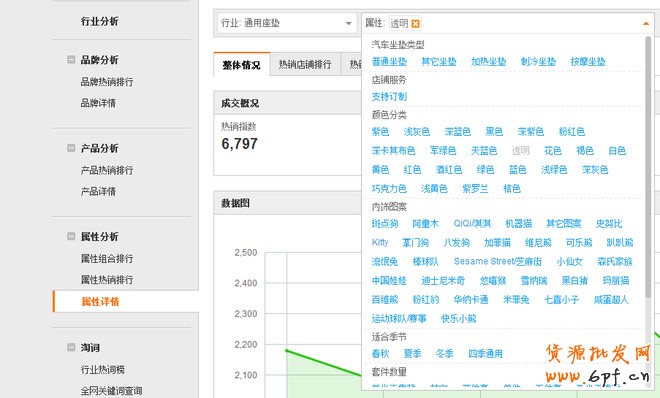
Task: Pick the 紫色 color option
Action: coord(381,131)
